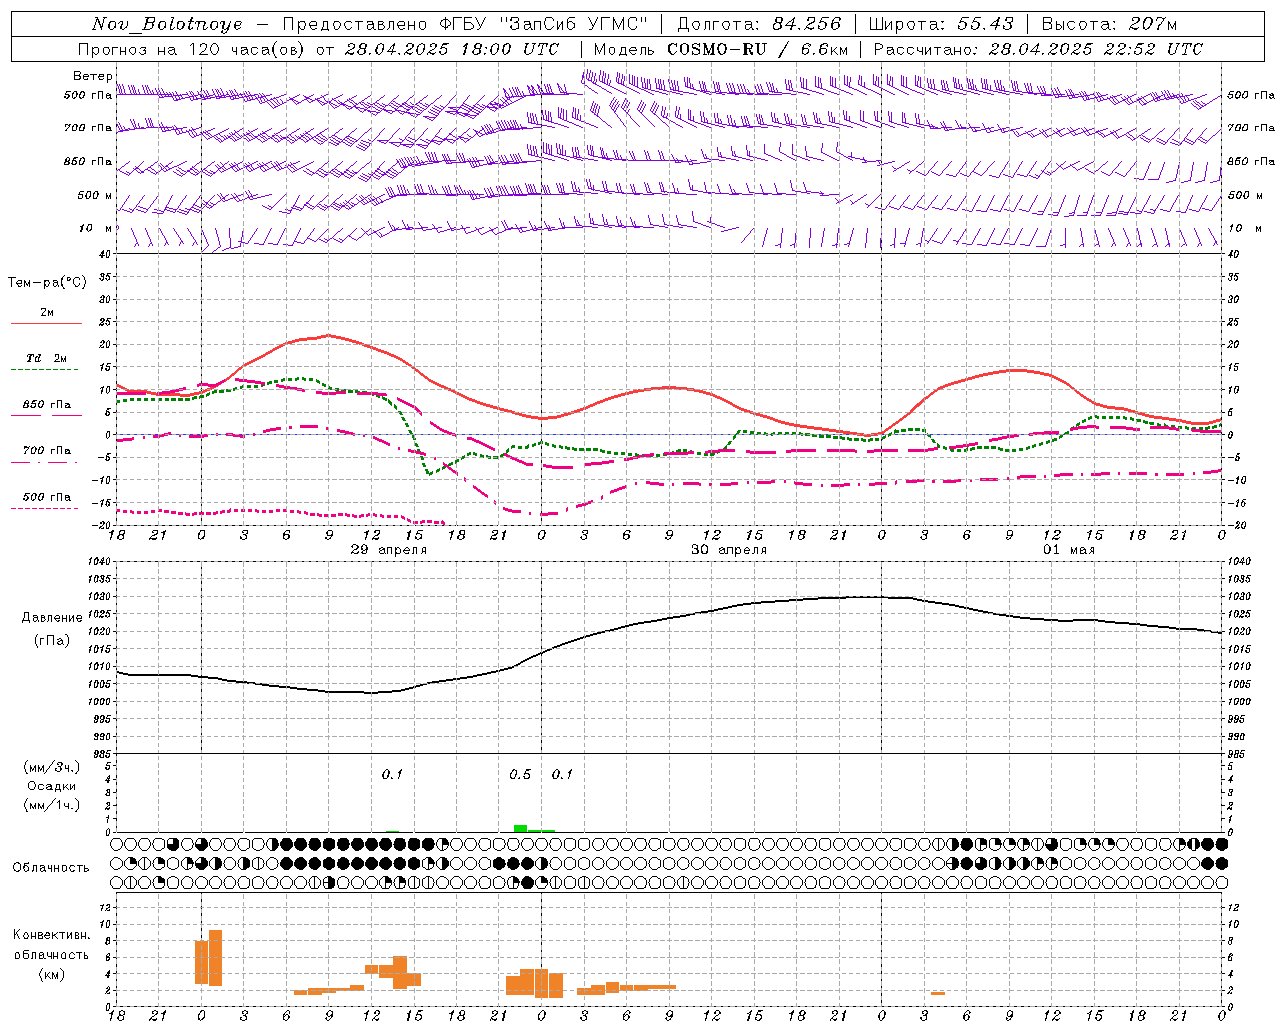This screenshot has height=1024, width=1280.
Task: Click the '850 гПа' temperature legend entry
Action: 46,405
